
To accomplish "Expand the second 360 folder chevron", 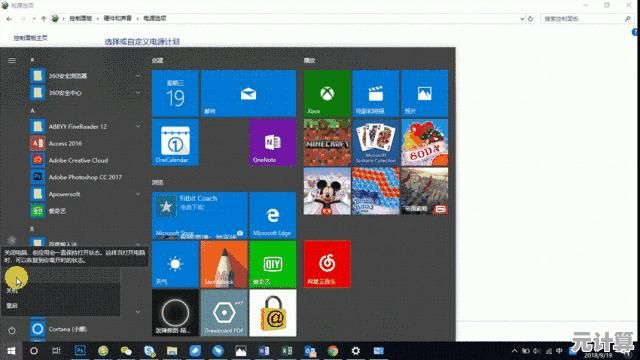I will [138, 93].
